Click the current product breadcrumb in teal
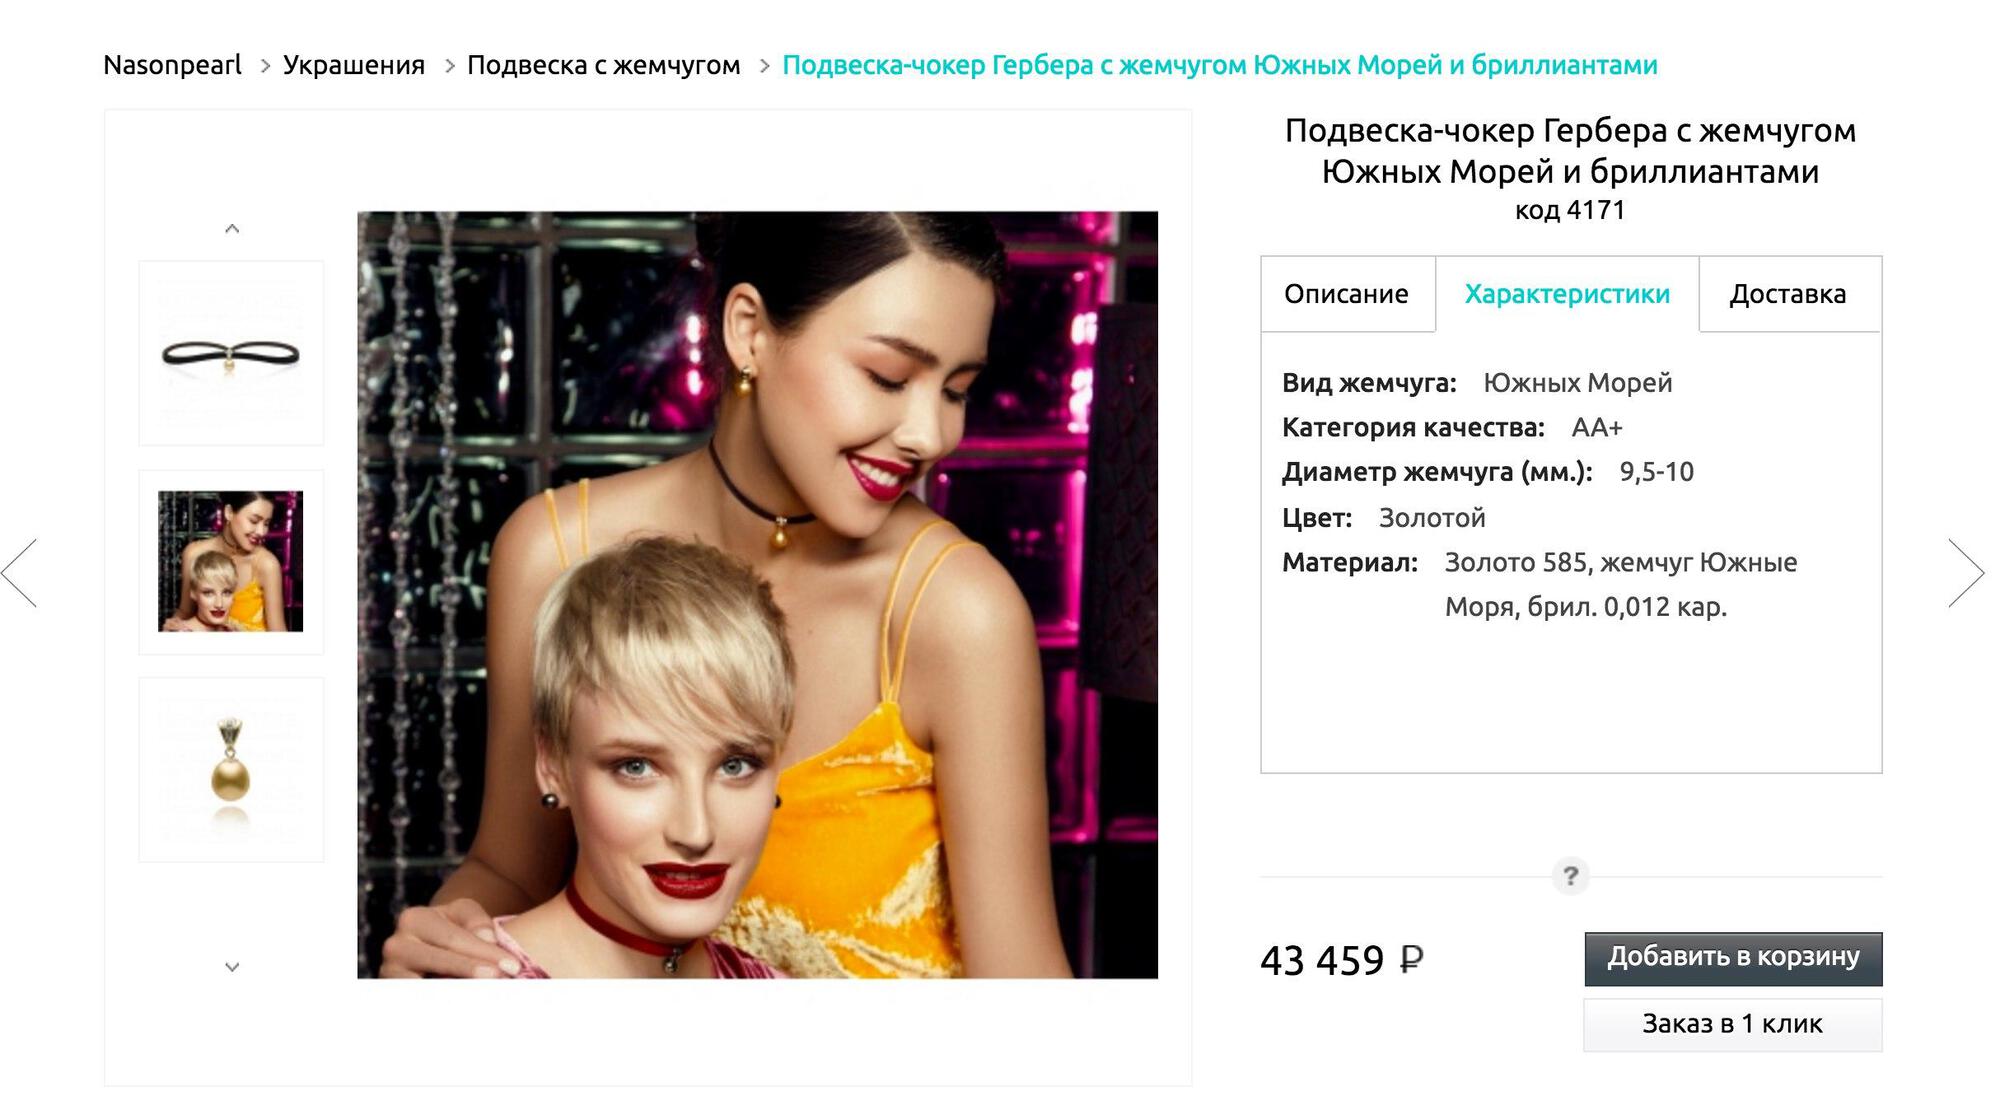Screen dimensions: 2000x1110 pyautogui.click(x=1220, y=65)
